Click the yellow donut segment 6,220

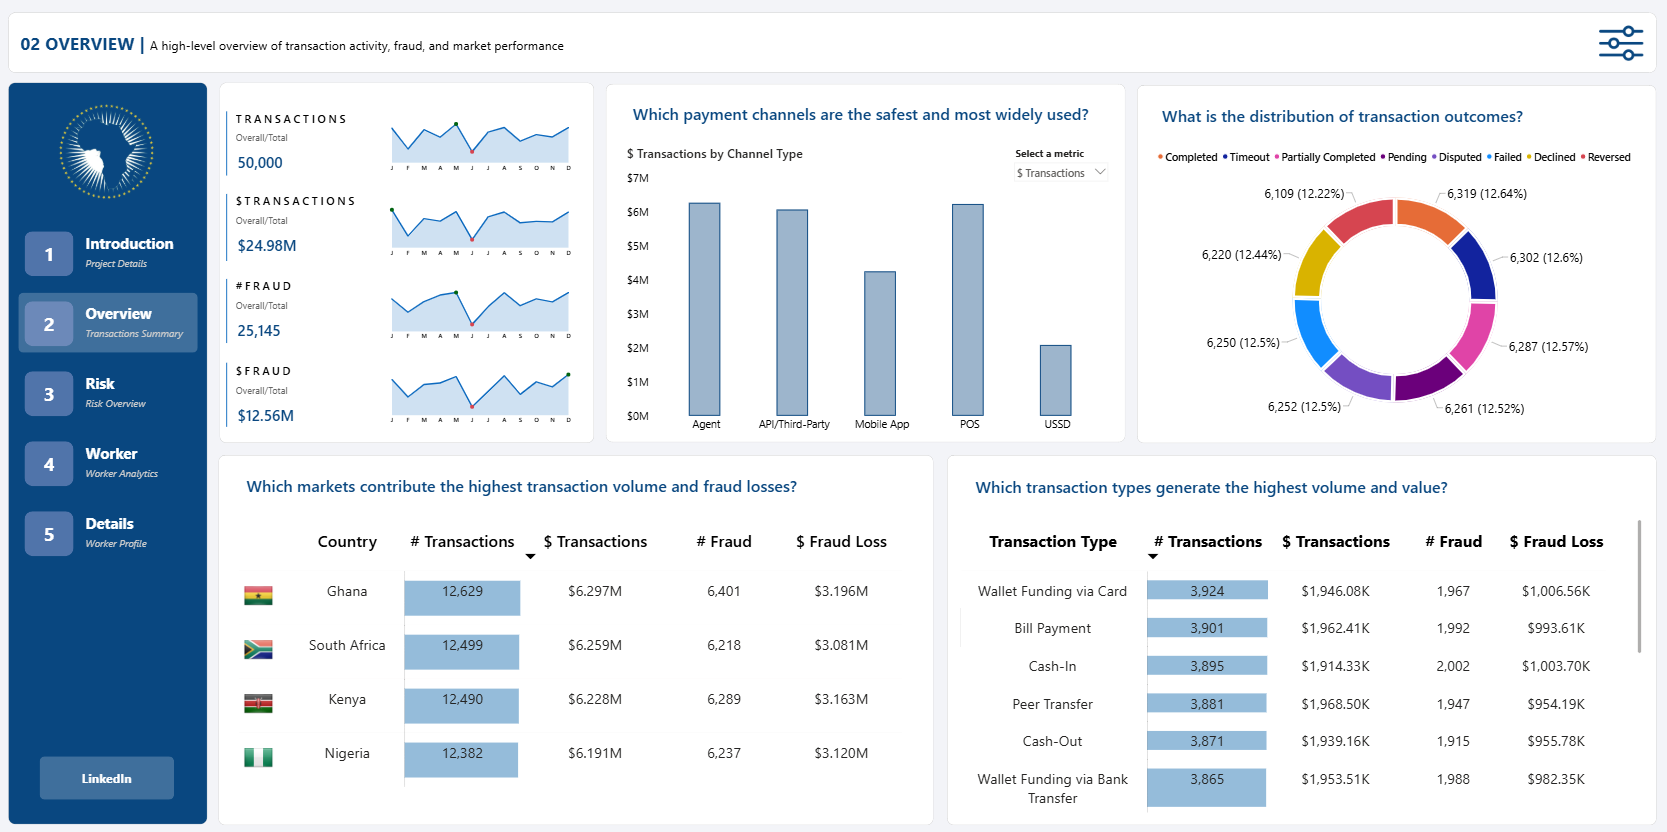[1316, 263]
